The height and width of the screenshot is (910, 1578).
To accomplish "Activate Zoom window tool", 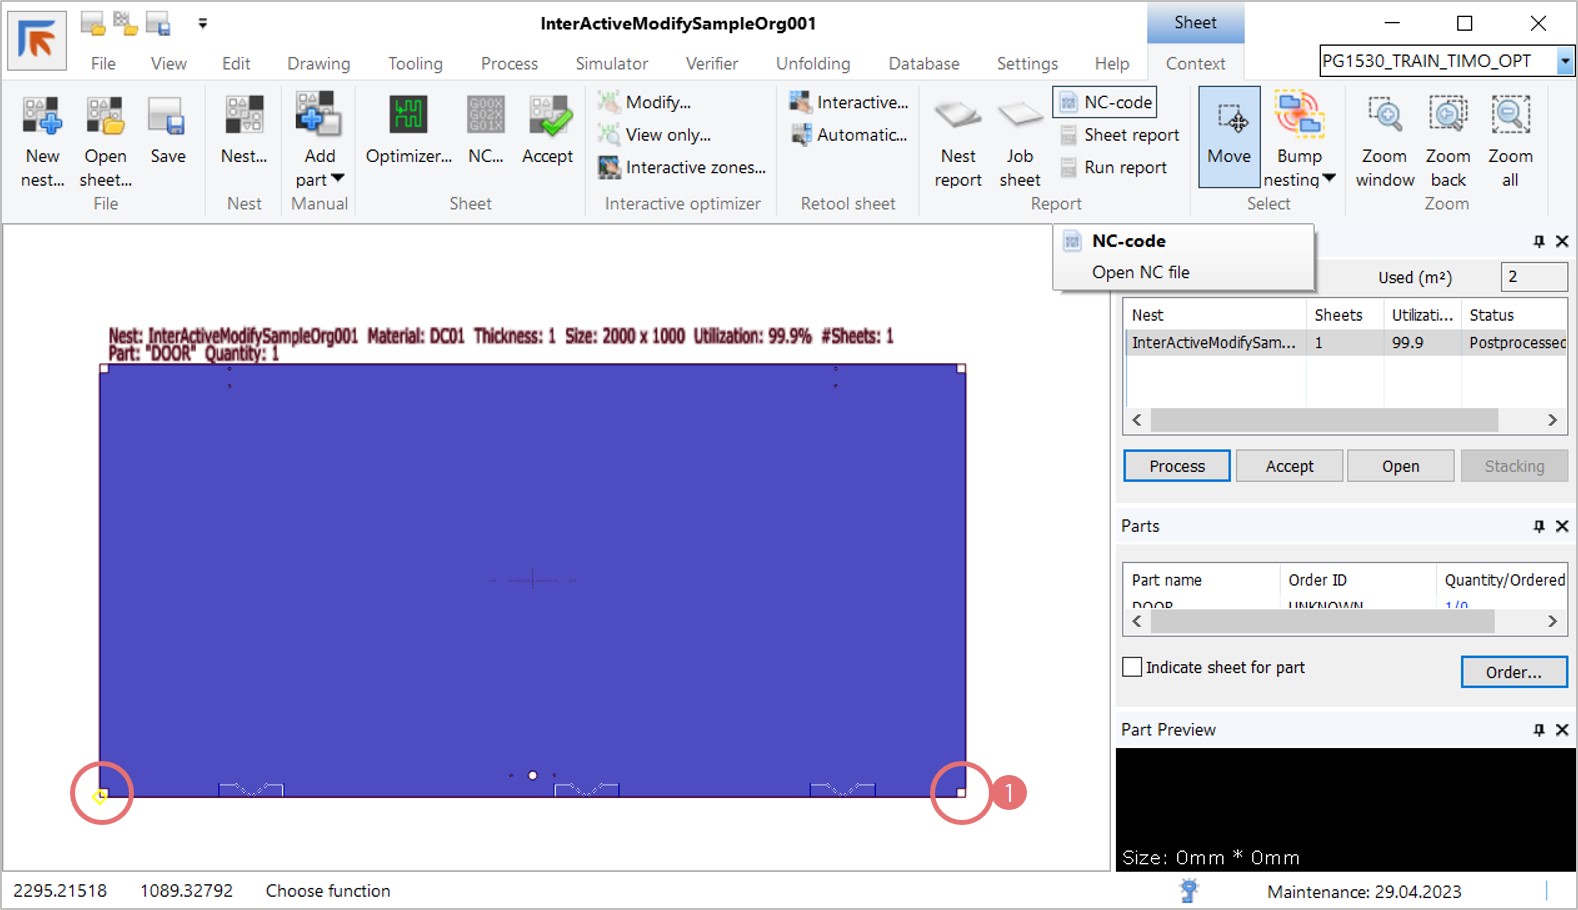I will point(1384,118).
